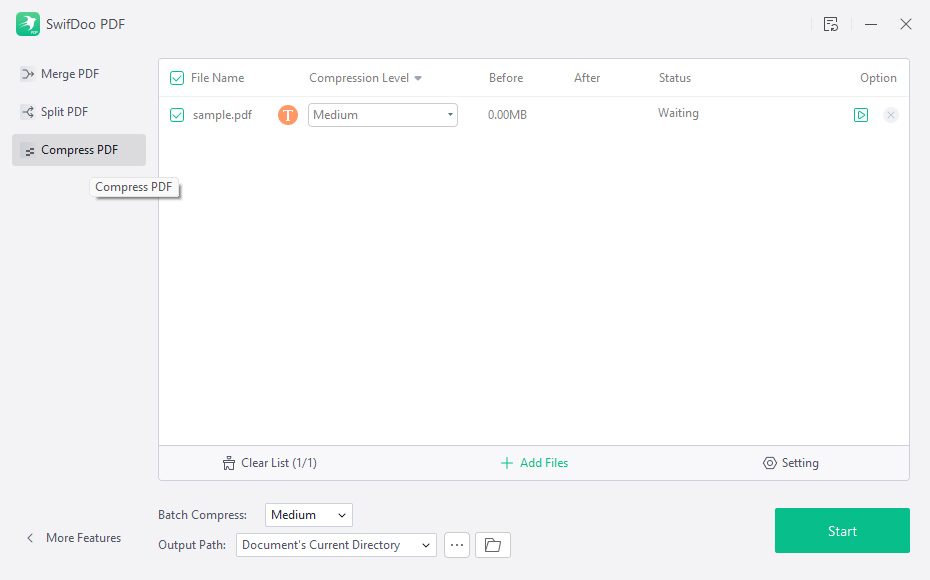The image size is (930, 580).
Task: Click the SwifDoo PDF title text
Action: [x=85, y=24]
